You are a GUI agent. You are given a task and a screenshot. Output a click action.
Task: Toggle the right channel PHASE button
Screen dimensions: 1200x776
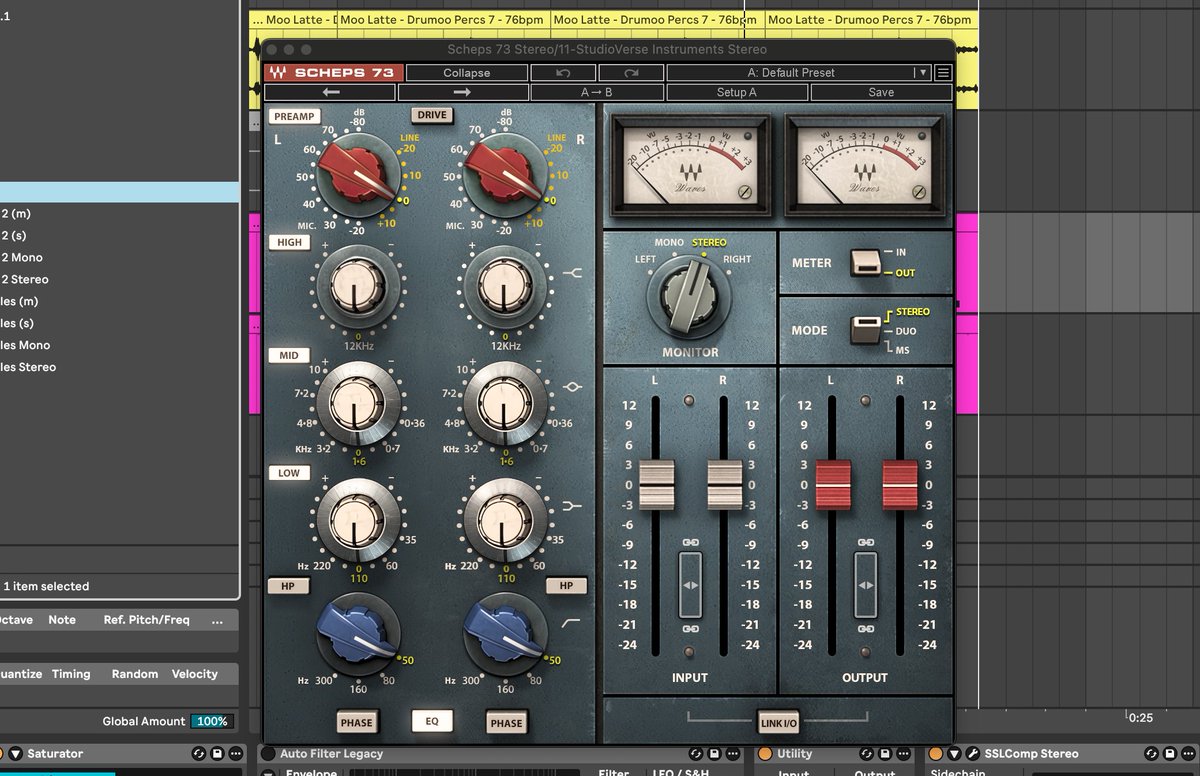506,722
